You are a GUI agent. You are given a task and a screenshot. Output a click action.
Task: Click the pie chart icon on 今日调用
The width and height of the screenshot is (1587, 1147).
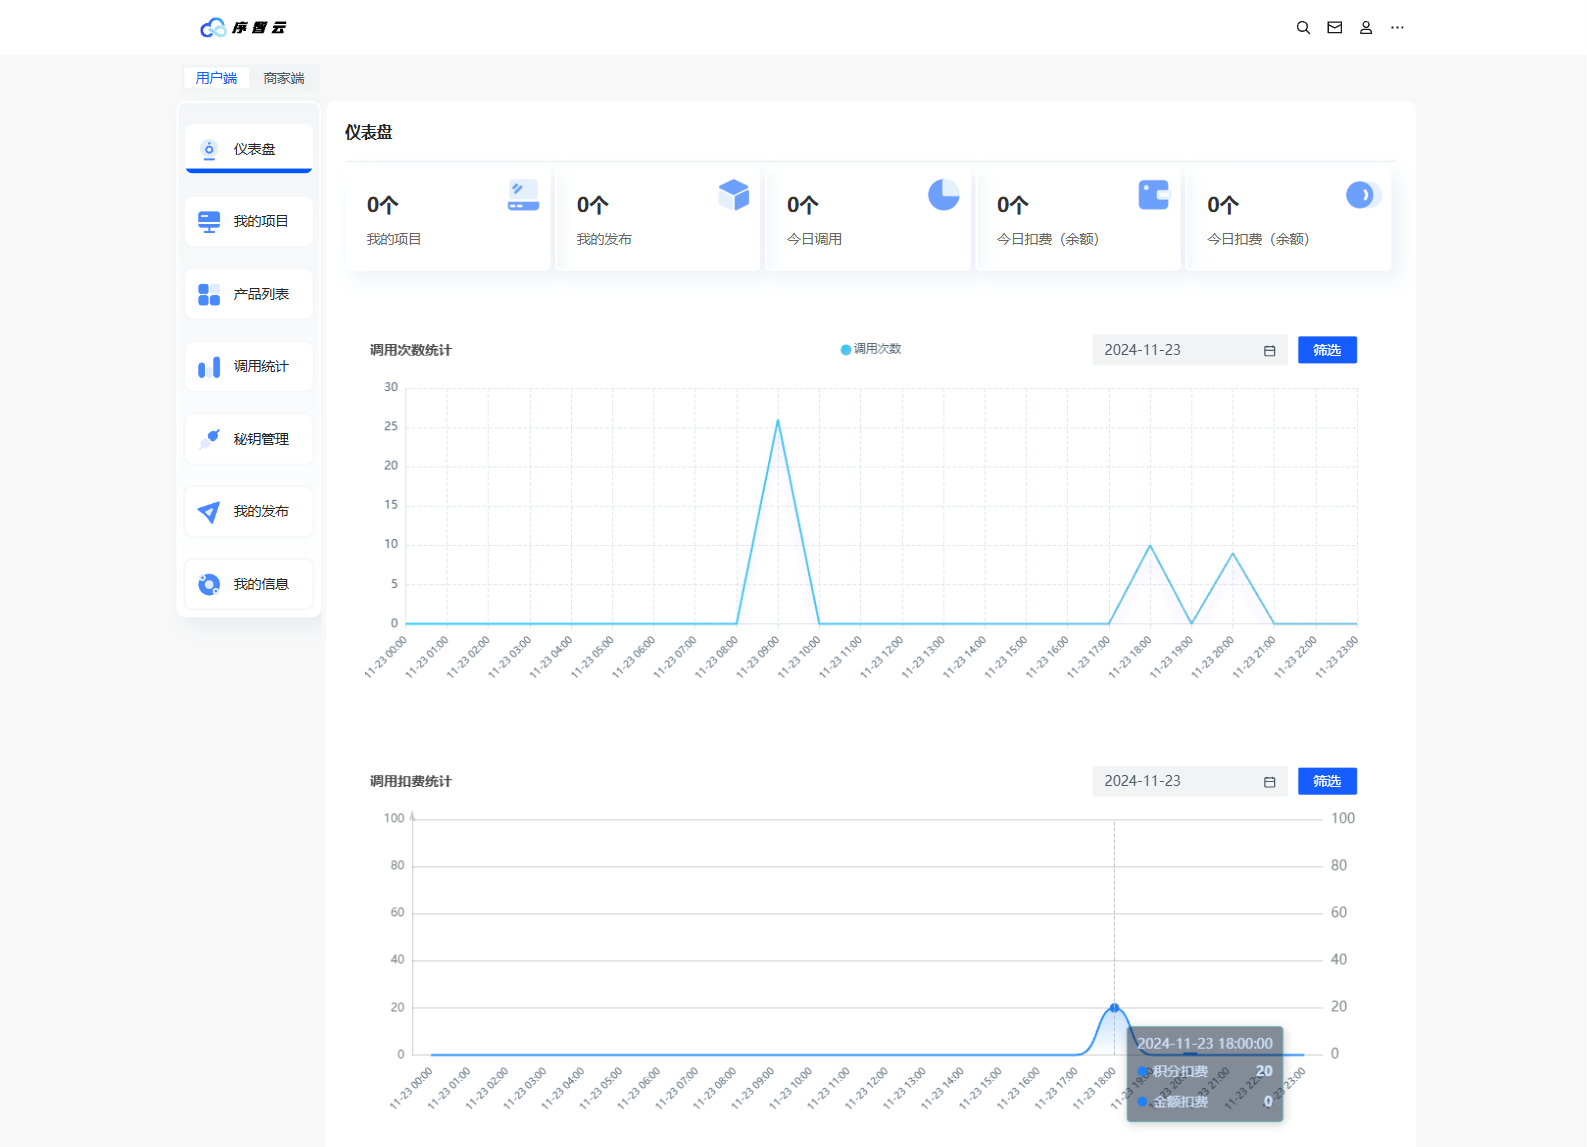944,195
